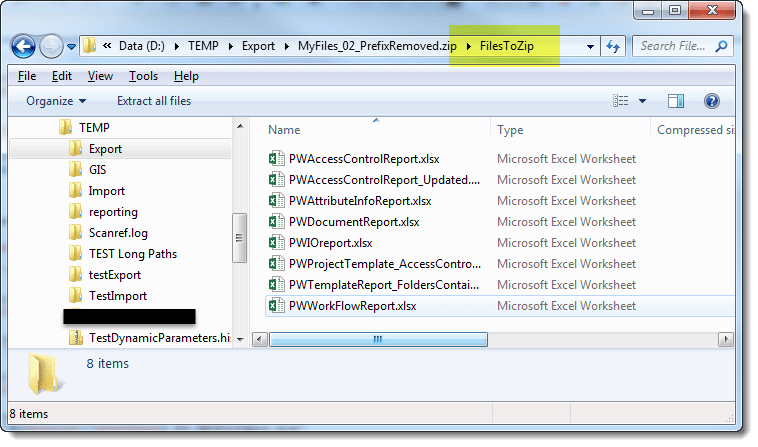The image size is (758, 447).
Task: Open the Tools menu
Action: 143,76
